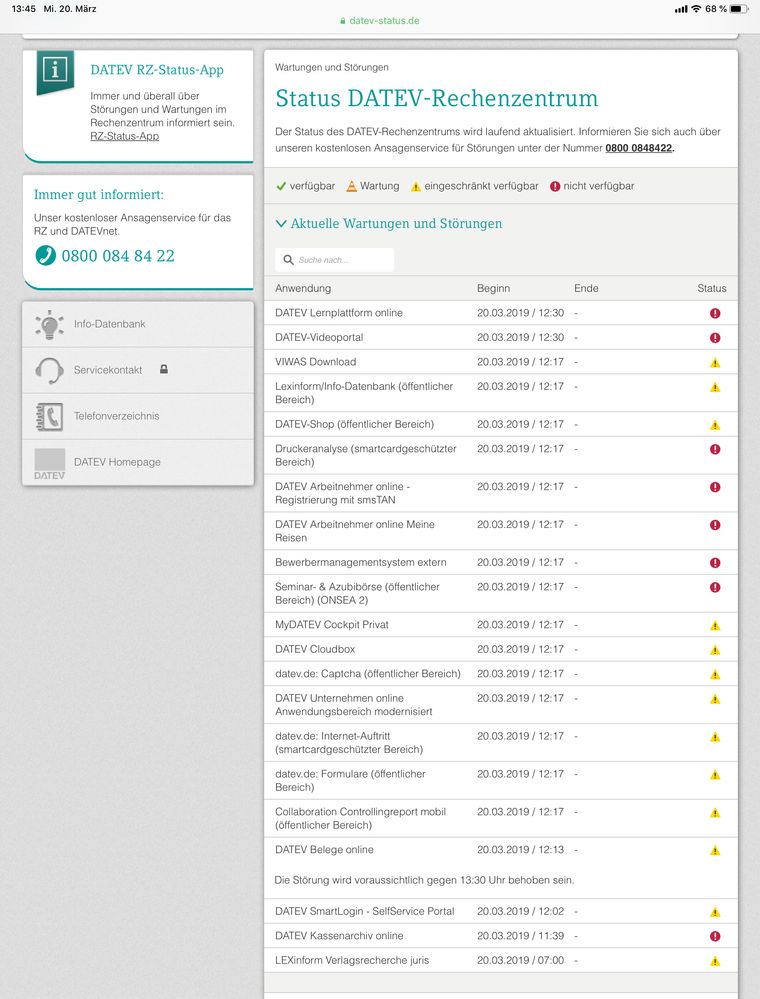Click the warning icon for Lexinform/Info-Datenbank row

[x=715, y=387]
